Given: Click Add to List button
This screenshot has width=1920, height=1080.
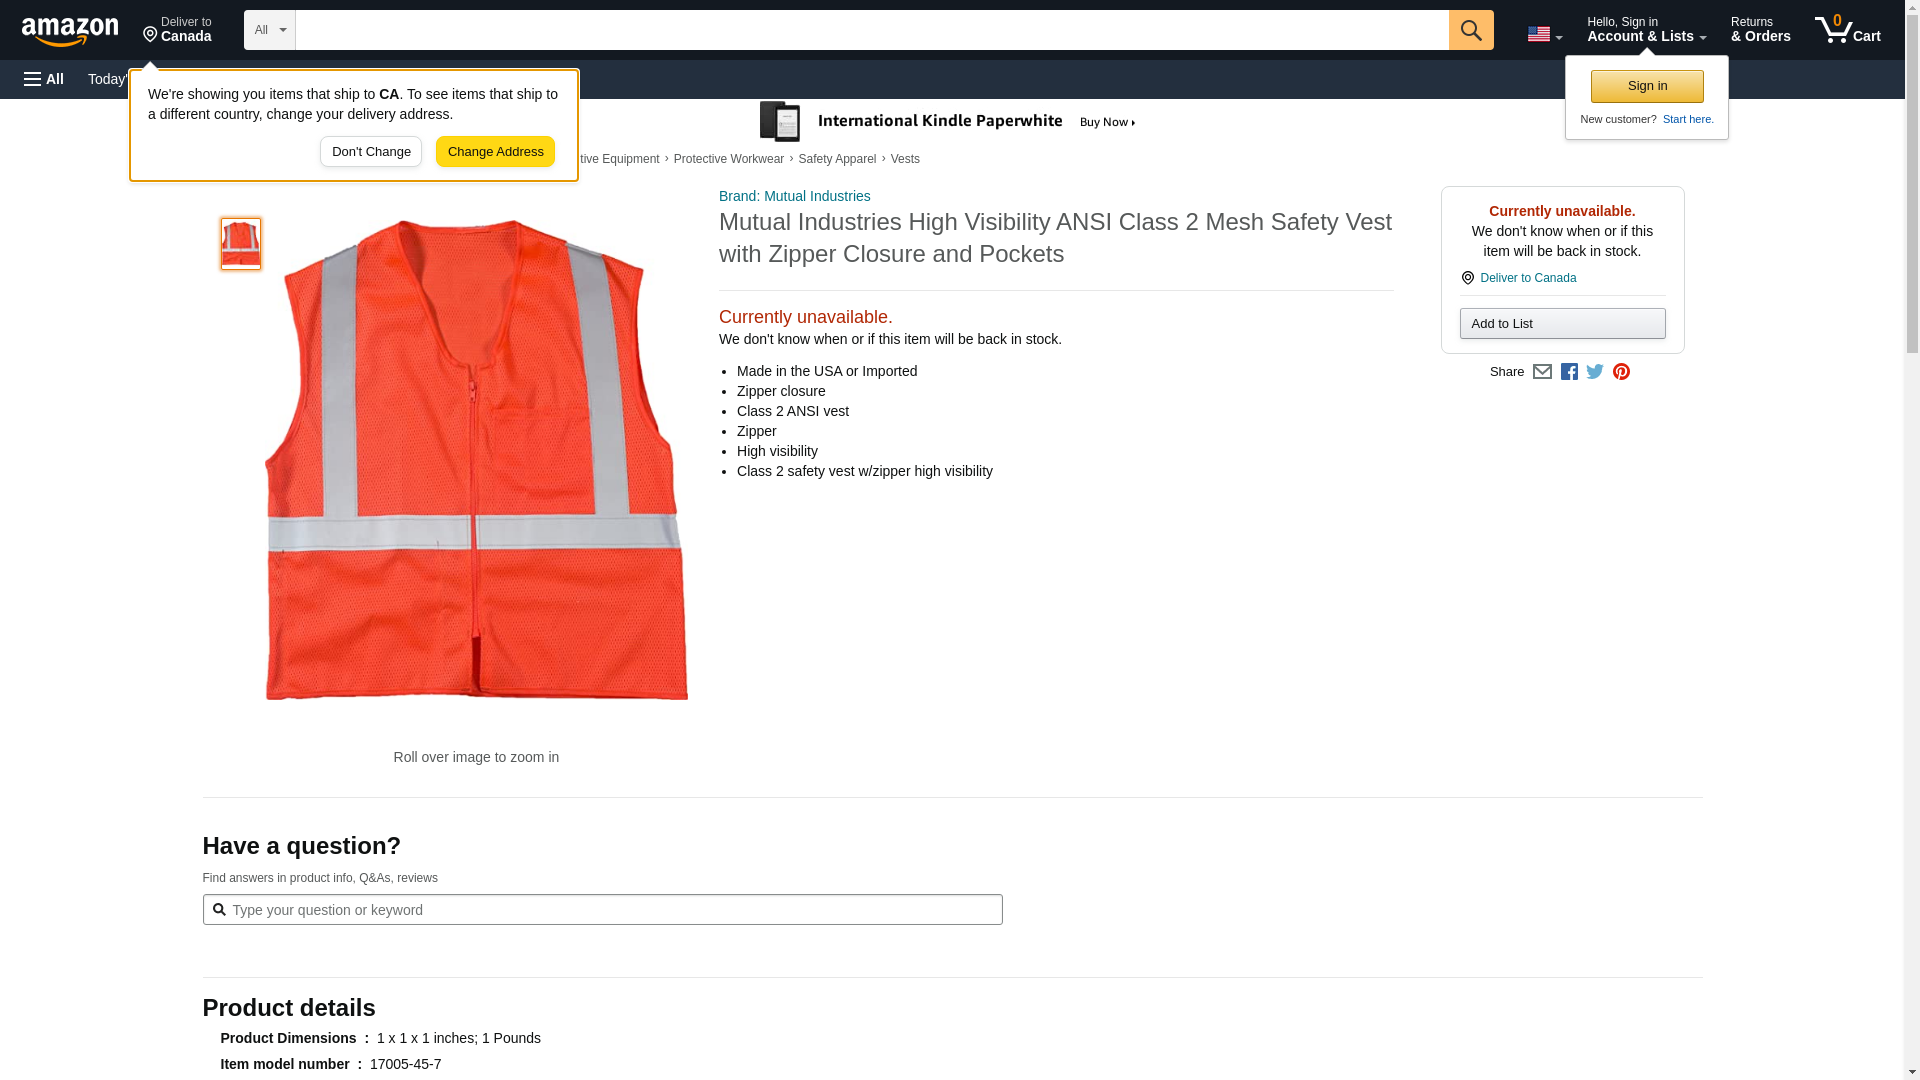Looking at the screenshot, I should click(x=1561, y=324).
